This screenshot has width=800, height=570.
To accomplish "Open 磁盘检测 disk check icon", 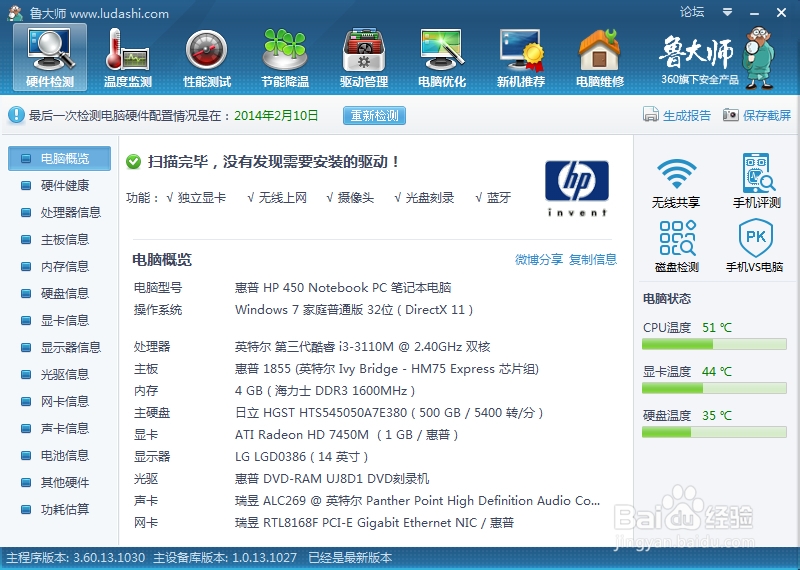I will (x=677, y=246).
